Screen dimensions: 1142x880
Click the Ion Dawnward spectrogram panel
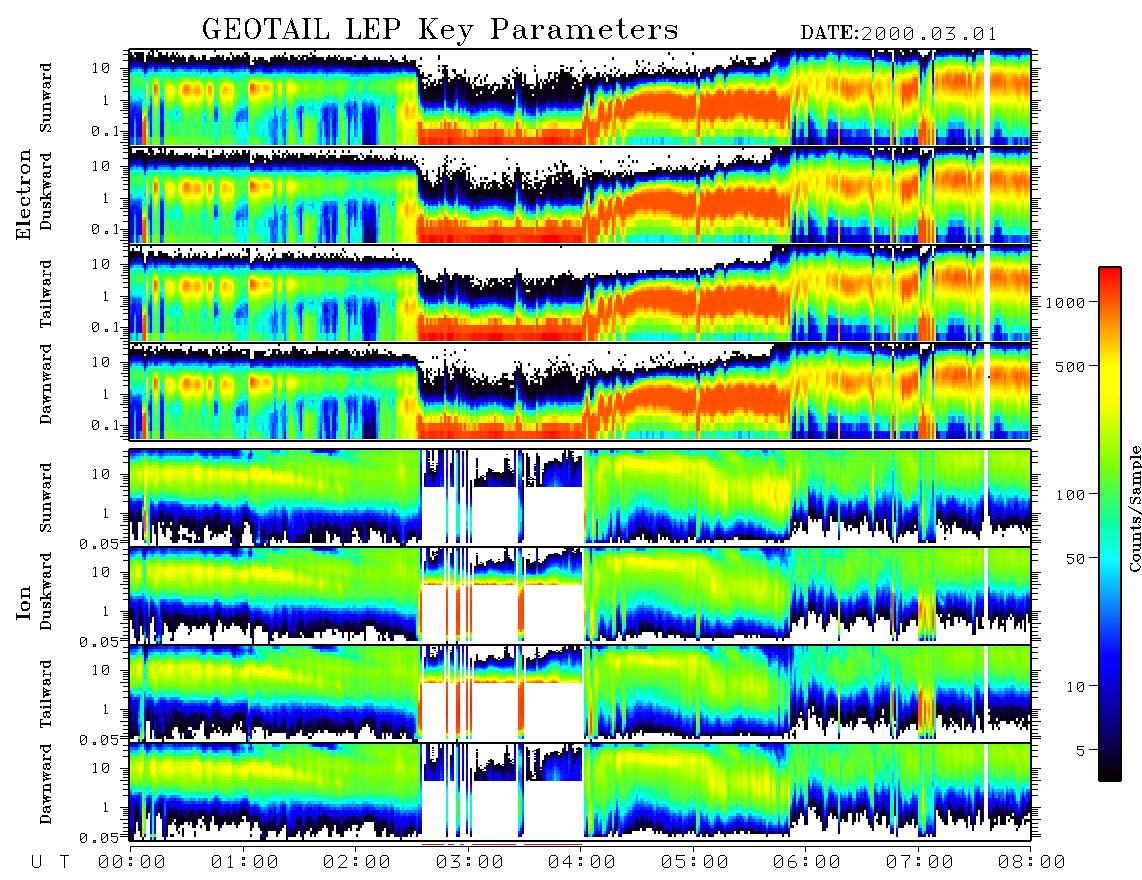click(x=580, y=791)
